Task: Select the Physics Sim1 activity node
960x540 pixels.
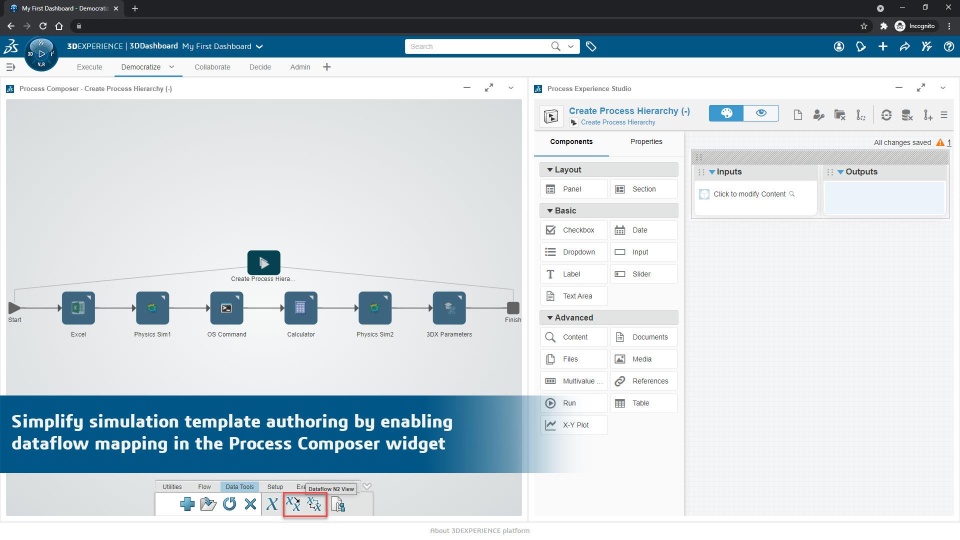Action: (152, 308)
